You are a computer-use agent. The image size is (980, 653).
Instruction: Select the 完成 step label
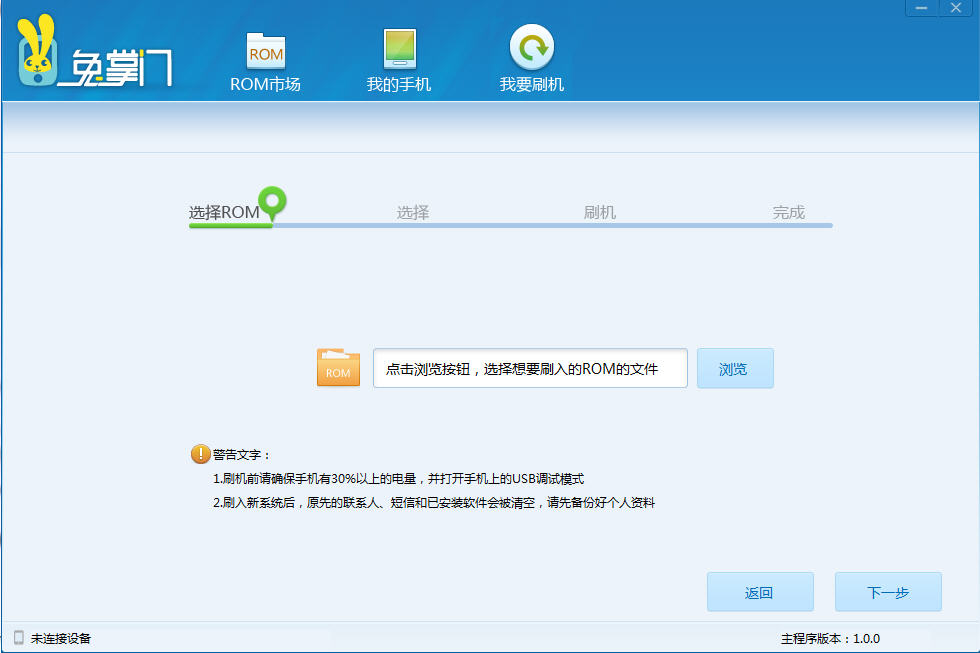point(789,212)
